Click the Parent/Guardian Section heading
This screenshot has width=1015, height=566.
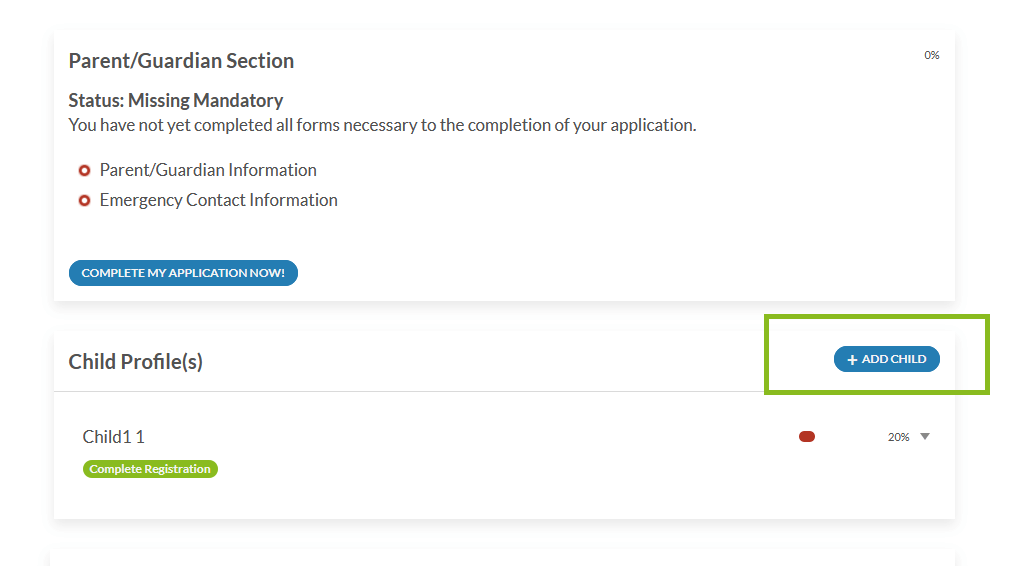[x=181, y=61]
